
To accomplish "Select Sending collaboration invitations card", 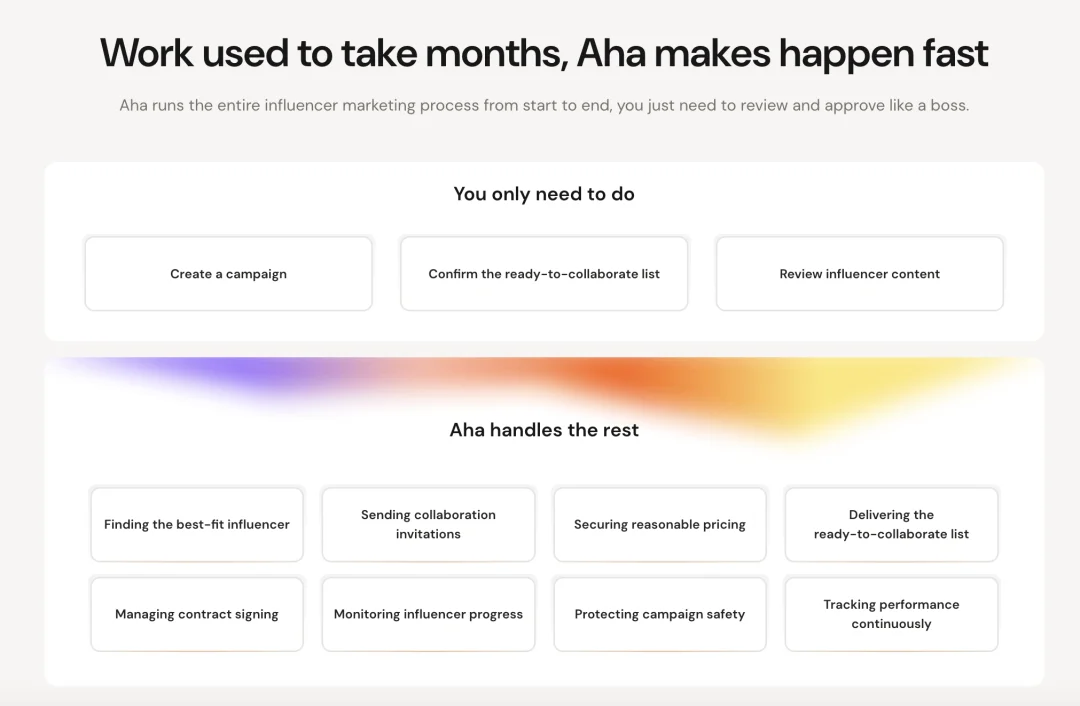I will 428,524.
